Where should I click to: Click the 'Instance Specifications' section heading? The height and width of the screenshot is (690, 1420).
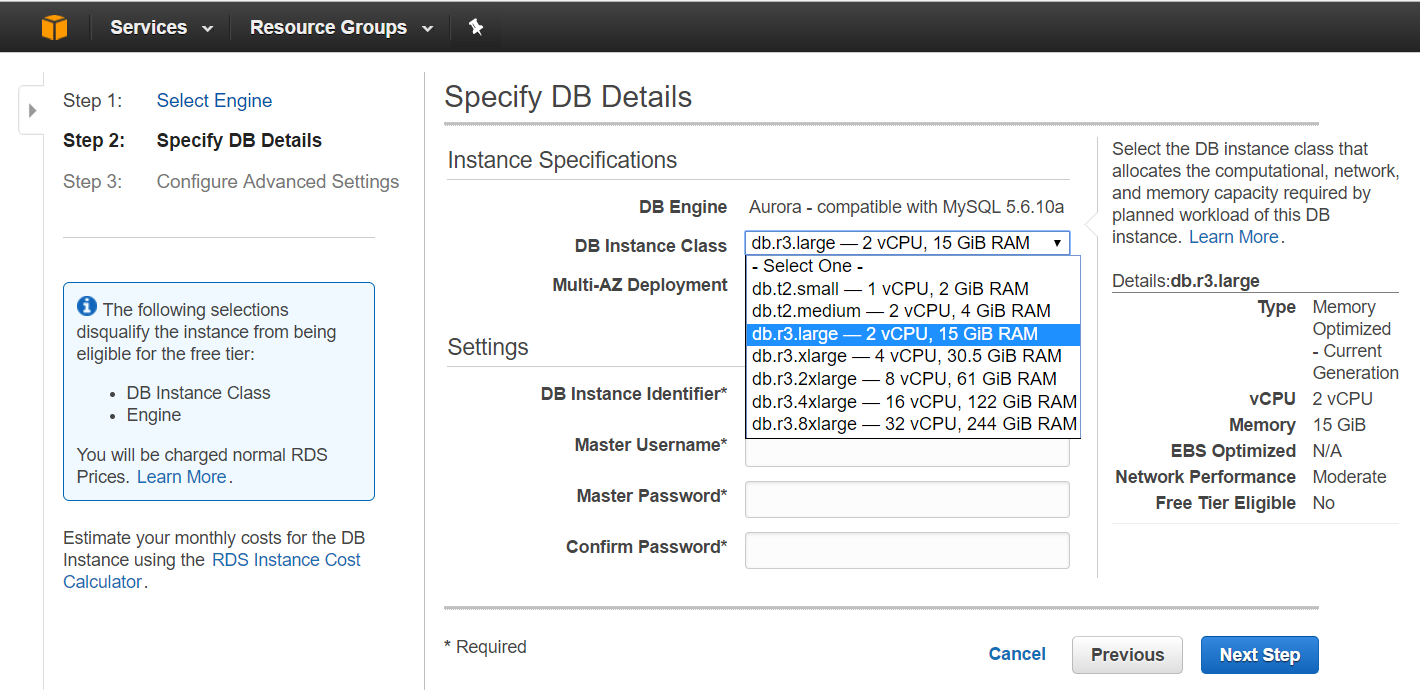(562, 160)
